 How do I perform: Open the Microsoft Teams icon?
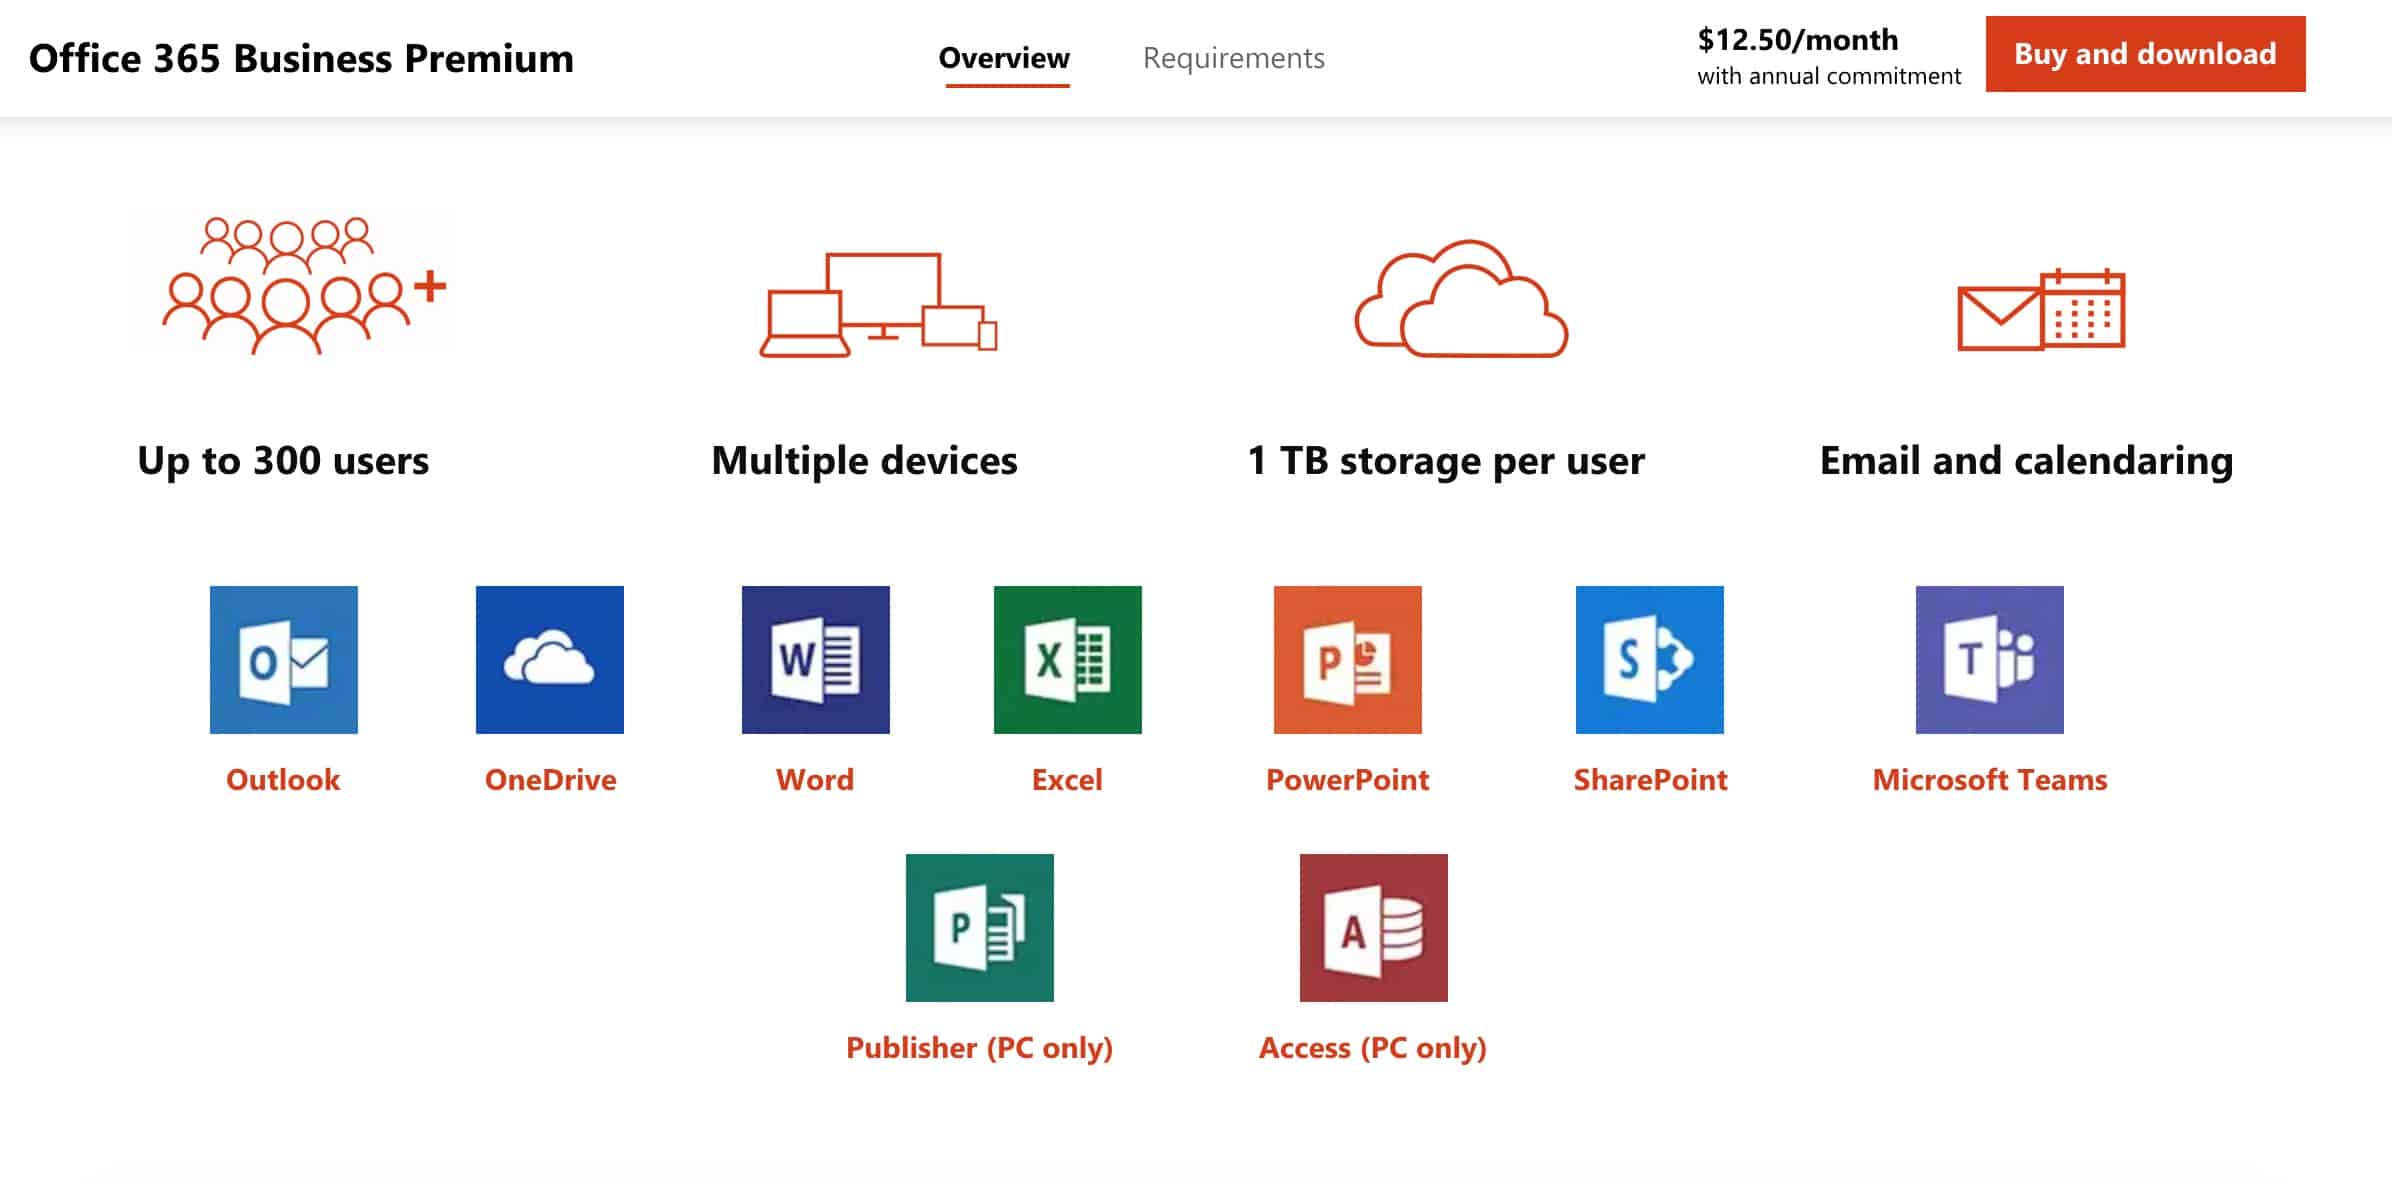(x=1990, y=660)
